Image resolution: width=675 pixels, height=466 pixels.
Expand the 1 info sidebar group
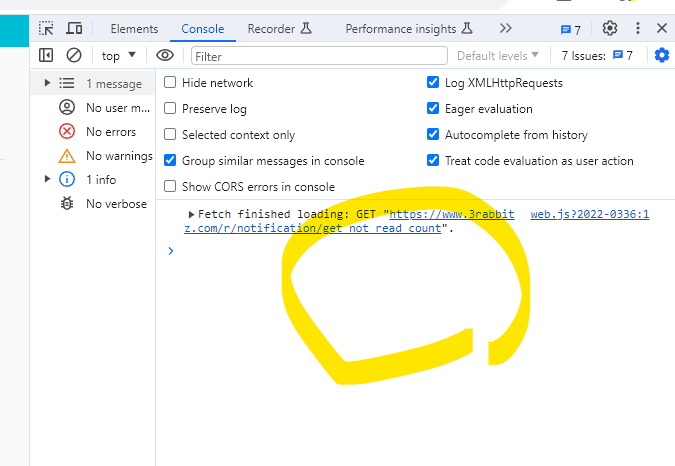click(x=47, y=179)
